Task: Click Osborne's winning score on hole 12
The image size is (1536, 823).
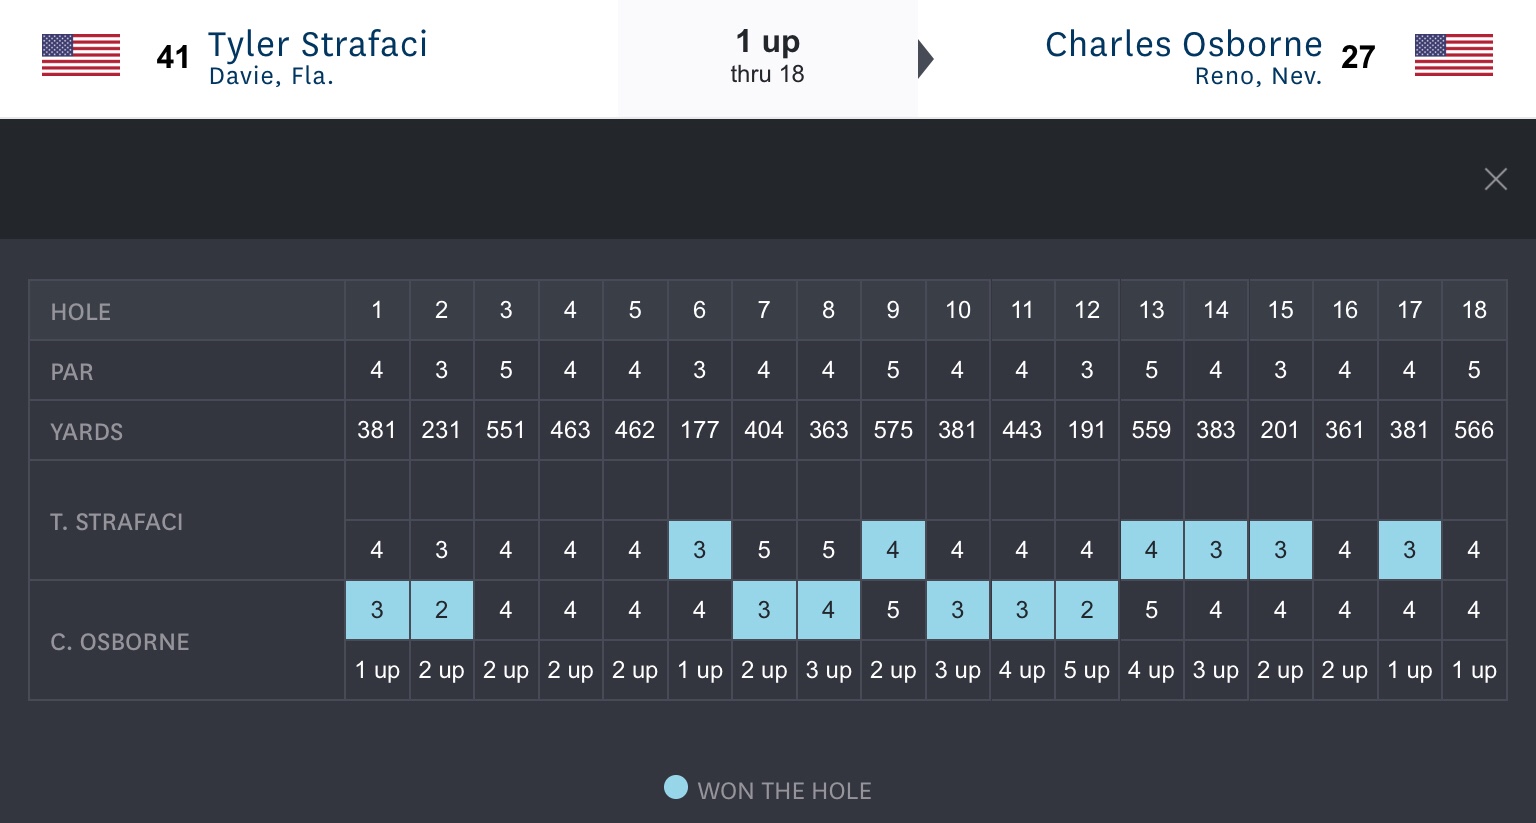Action: click(x=1086, y=610)
